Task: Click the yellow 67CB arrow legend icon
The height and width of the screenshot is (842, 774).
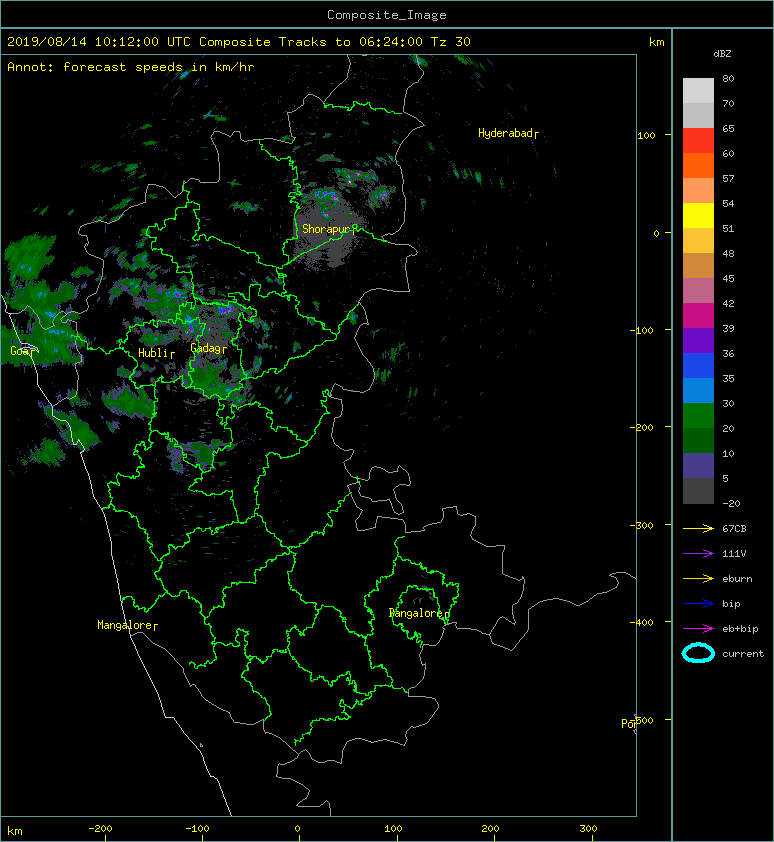Action: click(x=698, y=529)
